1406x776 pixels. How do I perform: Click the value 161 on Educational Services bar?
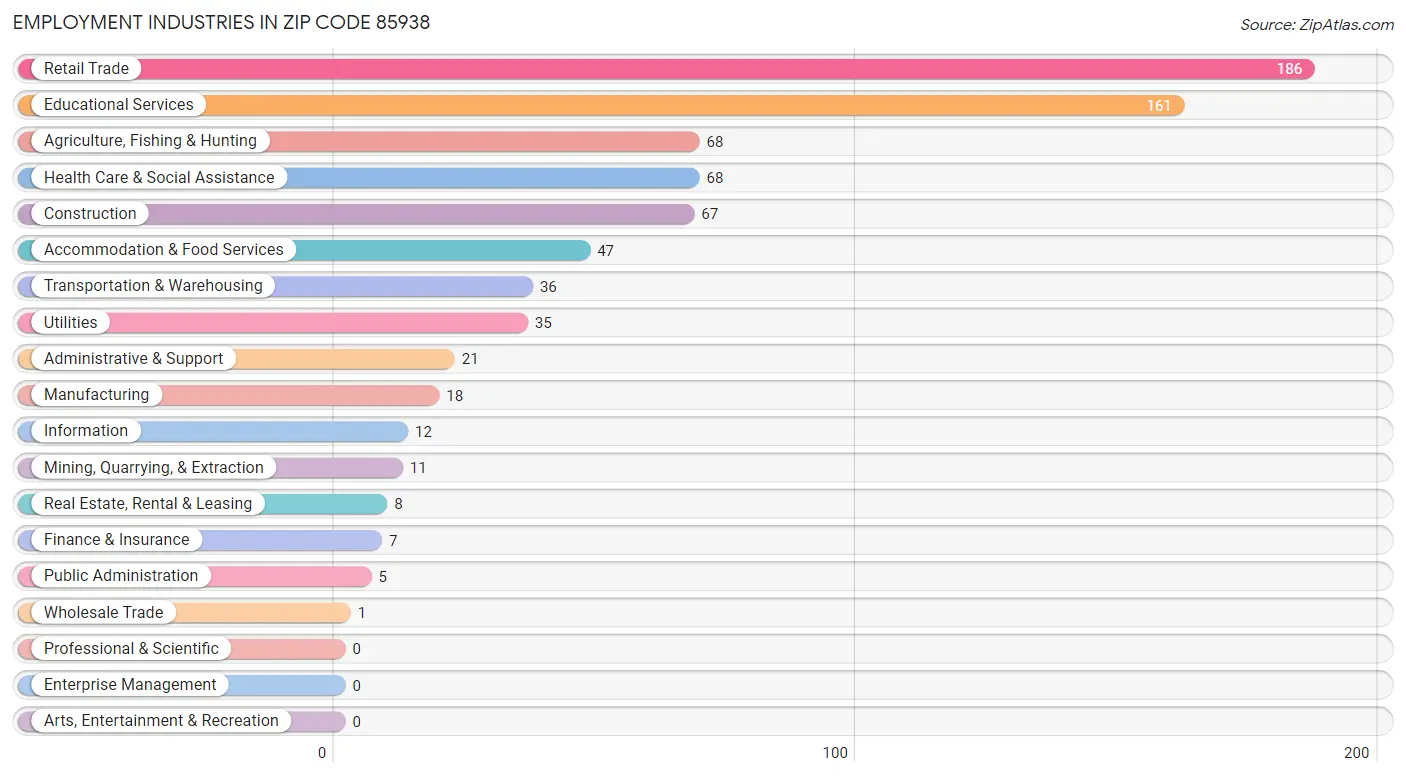coord(1158,105)
